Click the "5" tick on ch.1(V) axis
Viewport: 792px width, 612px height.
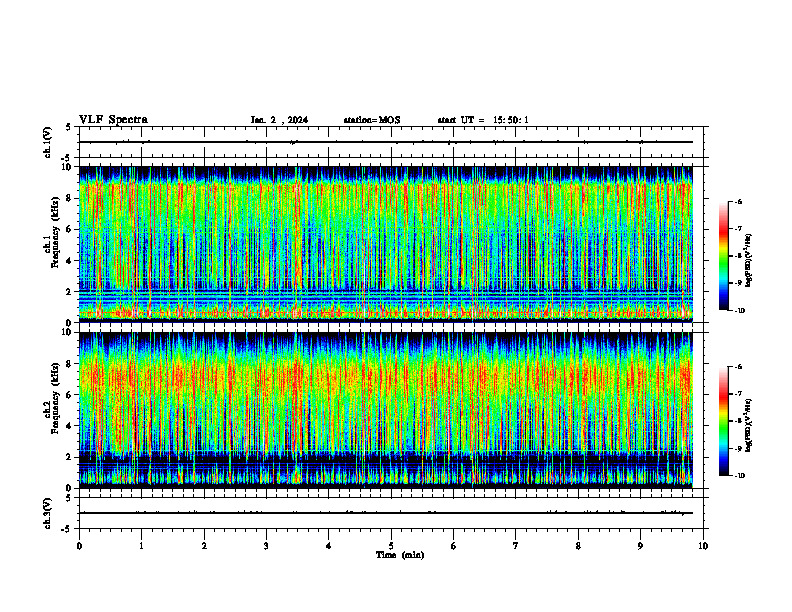[x=69, y=127]
